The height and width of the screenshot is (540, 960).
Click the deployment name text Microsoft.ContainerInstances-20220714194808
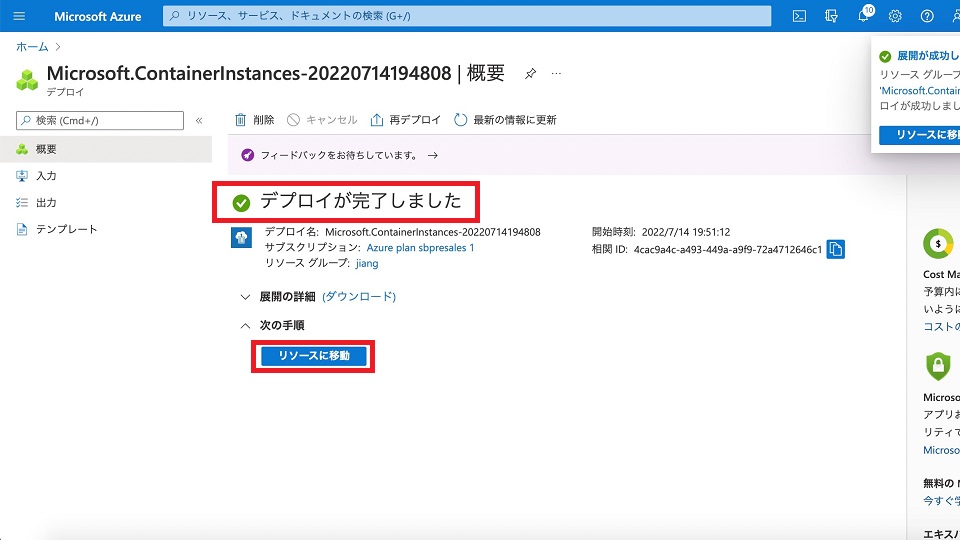(433, 232)
